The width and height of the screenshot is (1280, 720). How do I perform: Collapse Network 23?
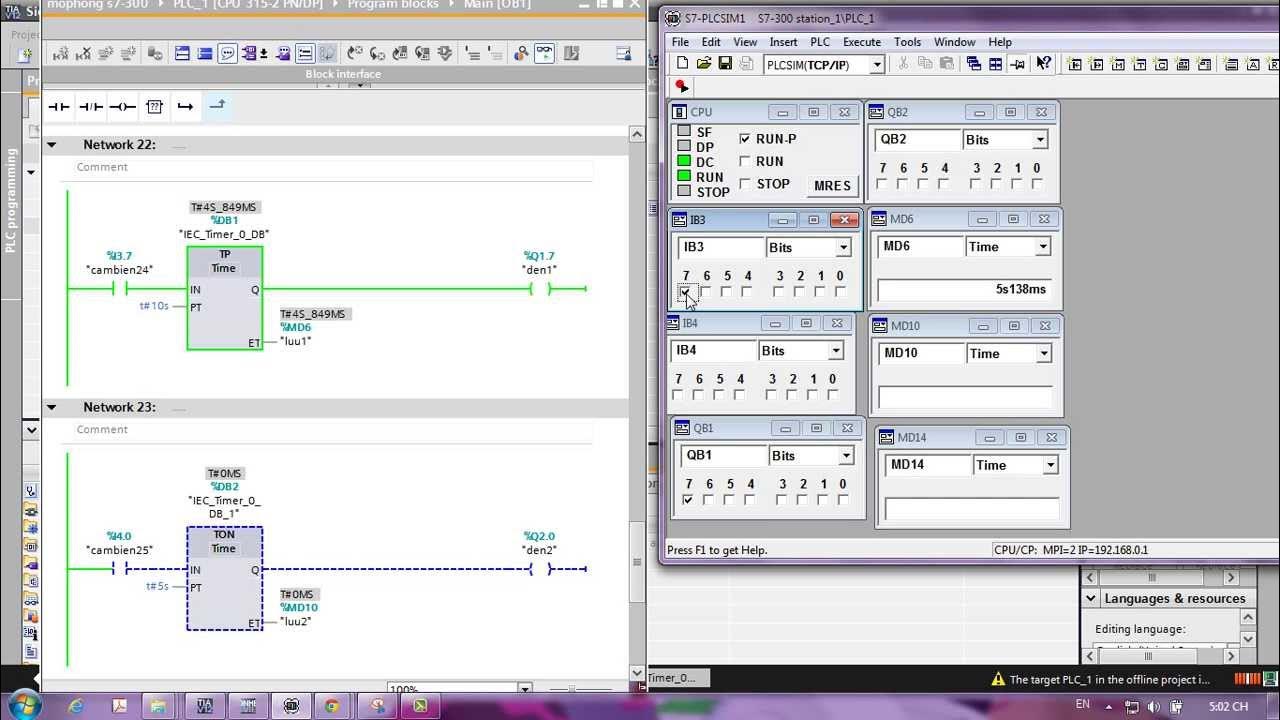coord(52,407)
